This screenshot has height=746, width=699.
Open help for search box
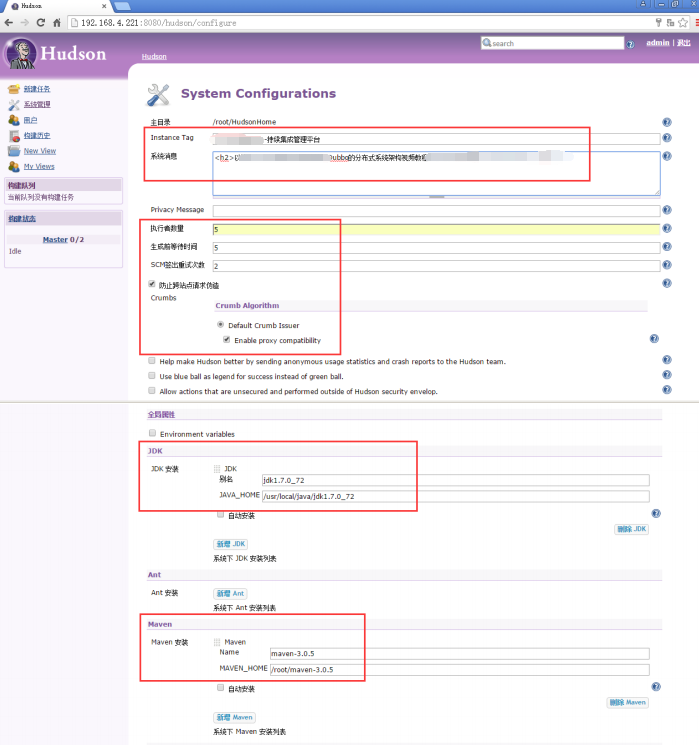pos(630,44)
